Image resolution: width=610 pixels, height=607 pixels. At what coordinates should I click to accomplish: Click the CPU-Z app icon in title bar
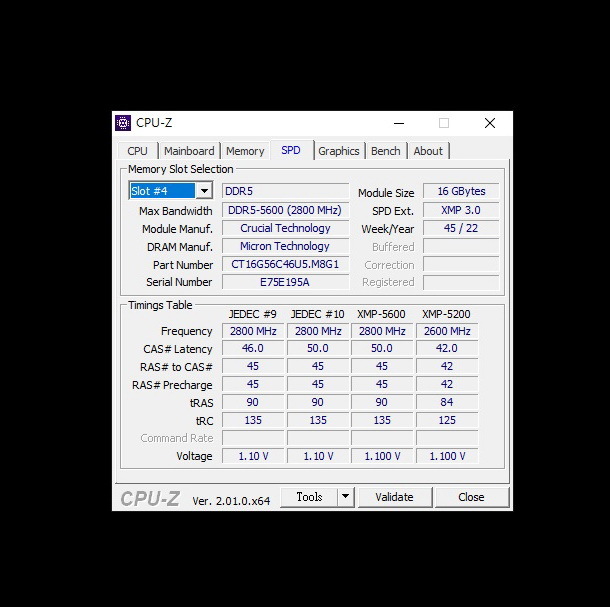[124, 123]
